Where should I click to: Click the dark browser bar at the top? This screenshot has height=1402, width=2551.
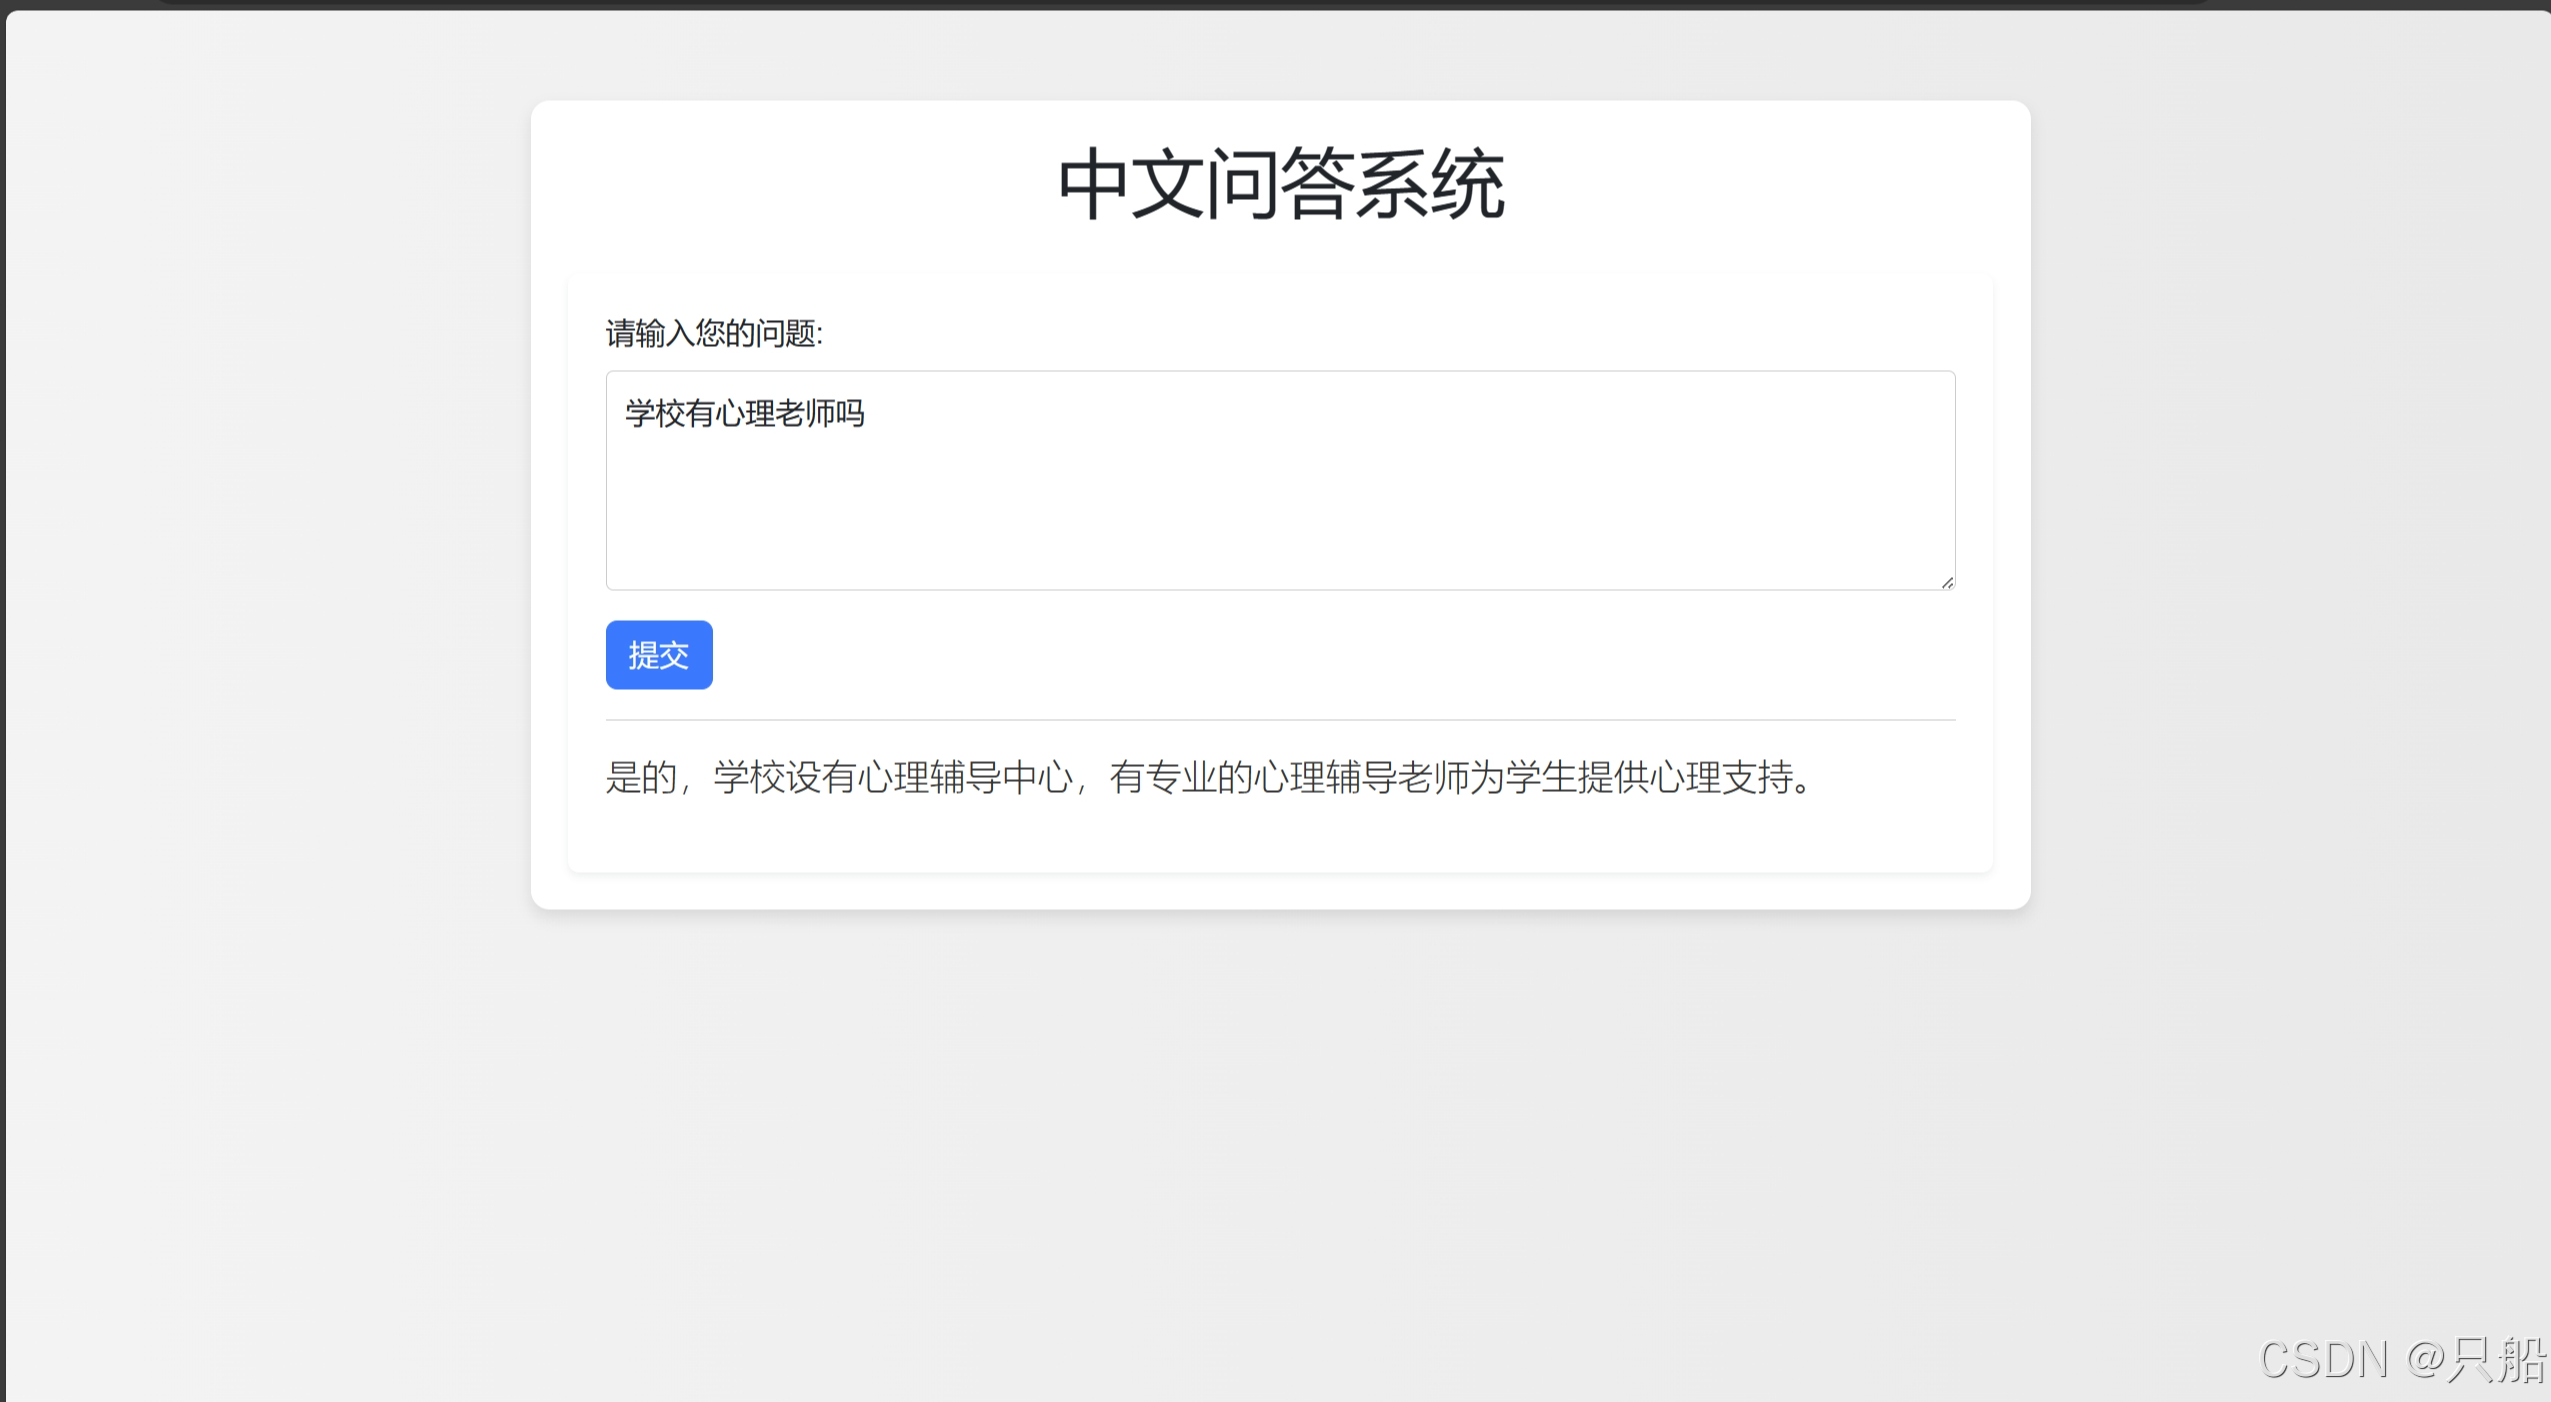[1280, 4]
